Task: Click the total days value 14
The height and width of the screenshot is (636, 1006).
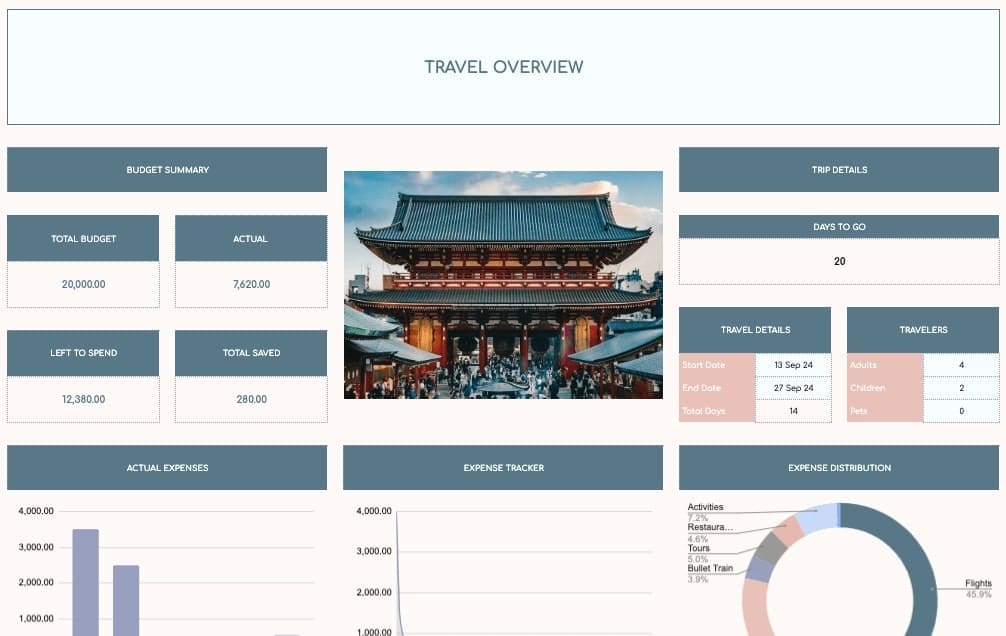Action: 794,411
